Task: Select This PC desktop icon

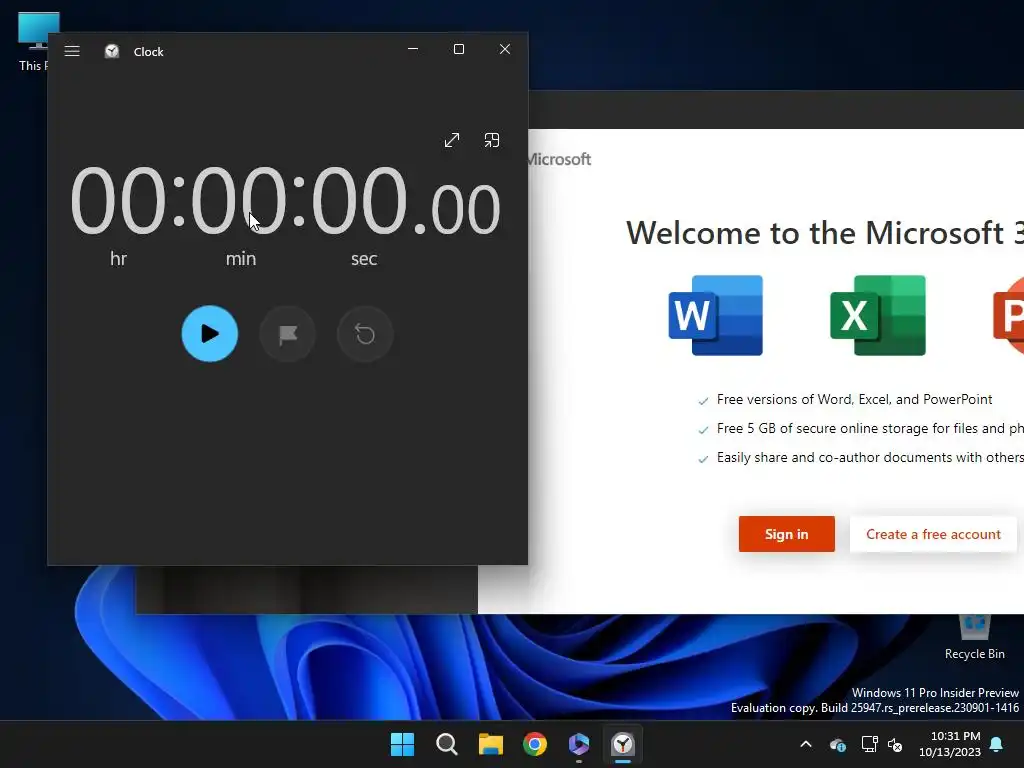Action: tap(33, 42)
